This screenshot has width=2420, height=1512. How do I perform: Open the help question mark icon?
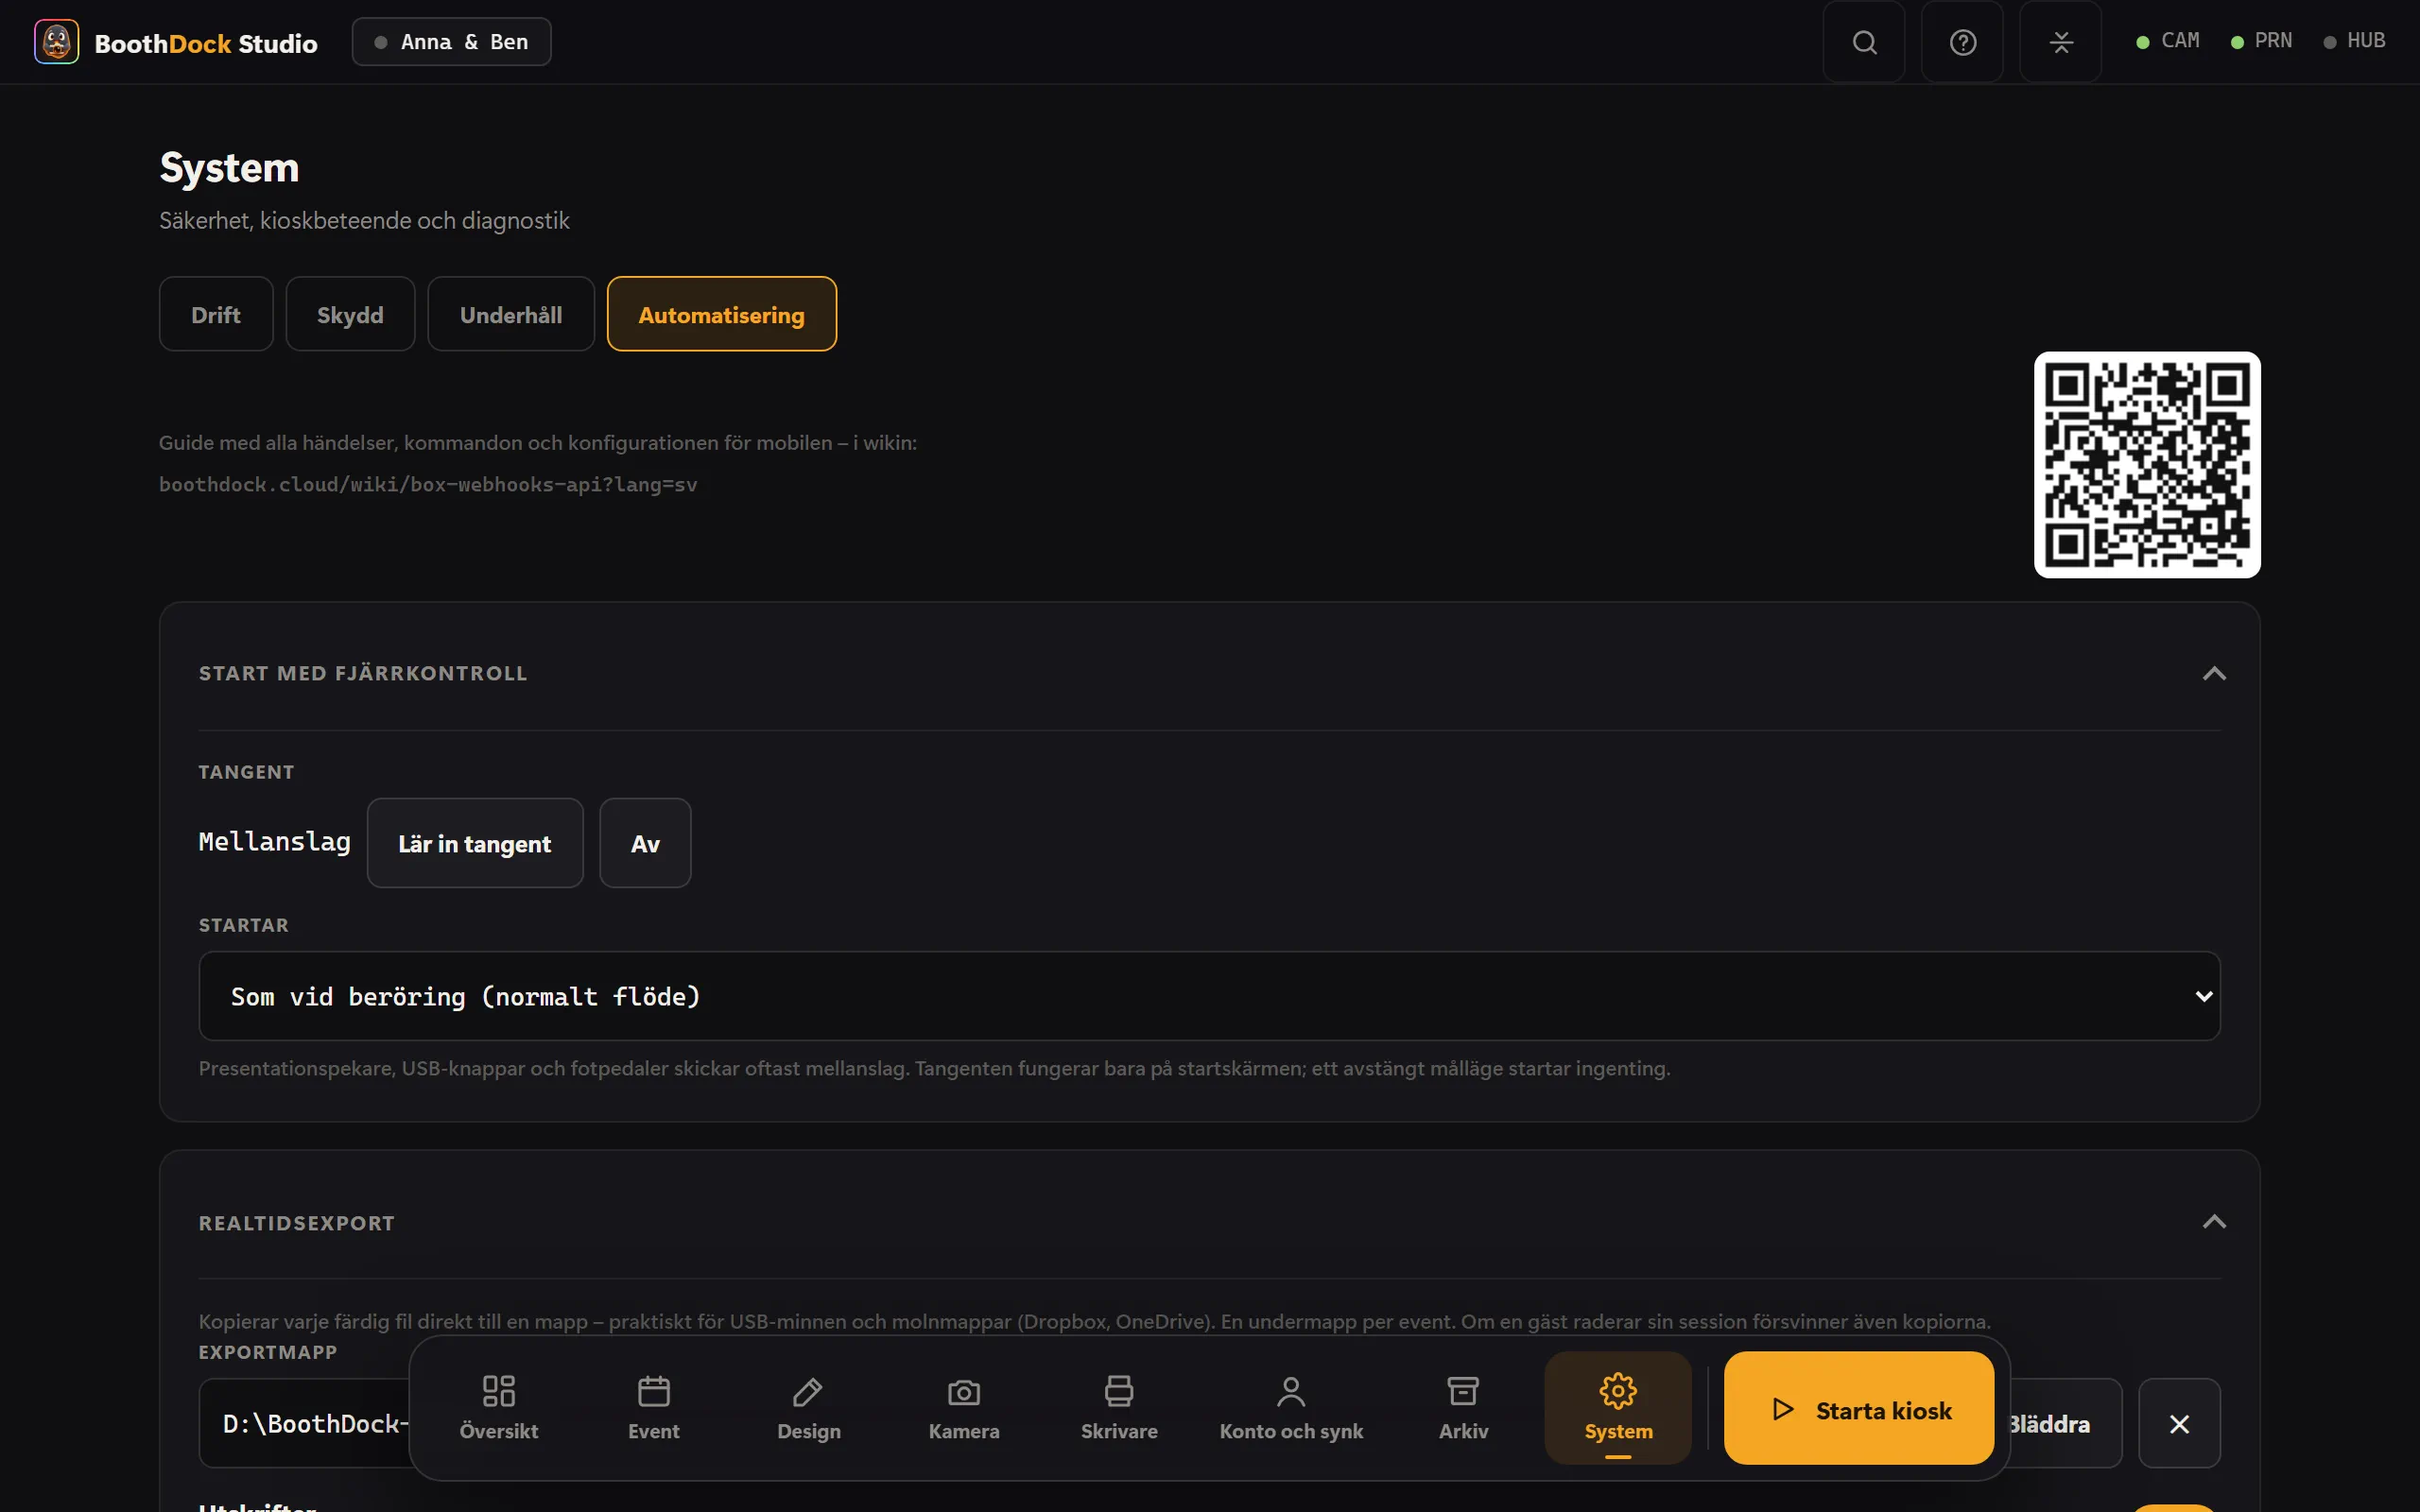click(x=1962, y=42)
